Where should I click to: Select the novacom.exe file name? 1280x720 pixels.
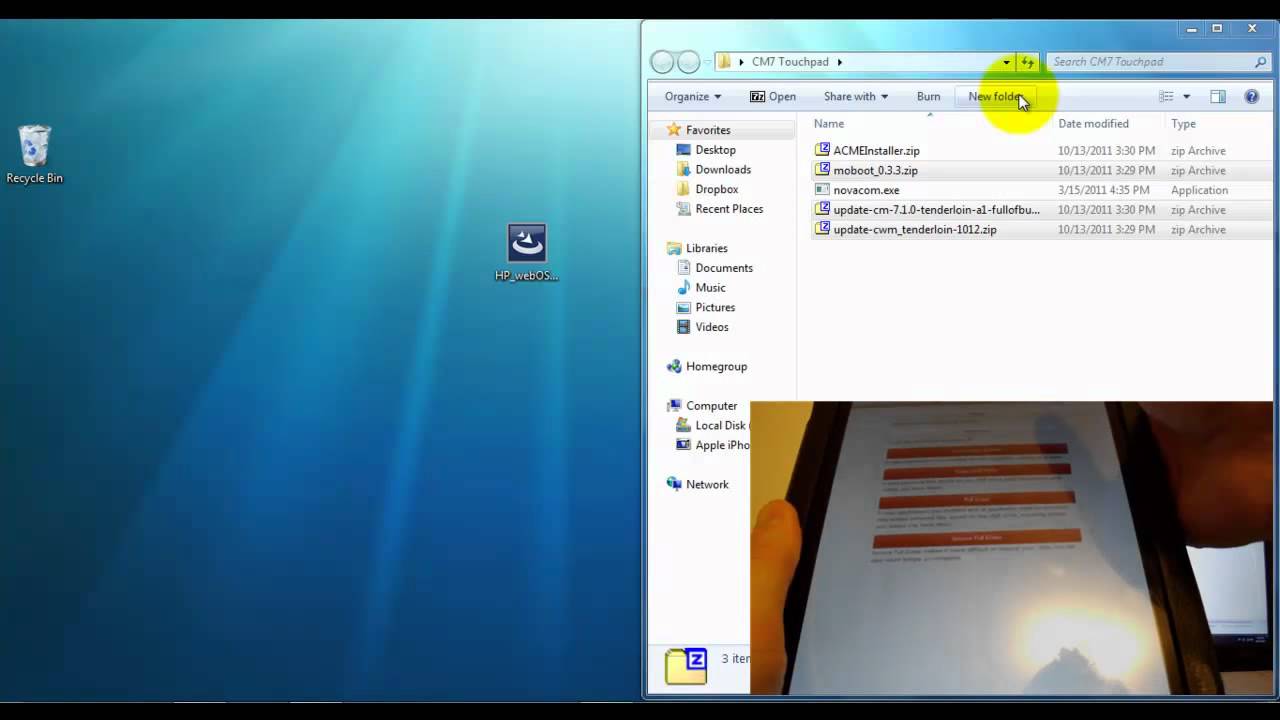pyautogui.click(x=866, y=190)
